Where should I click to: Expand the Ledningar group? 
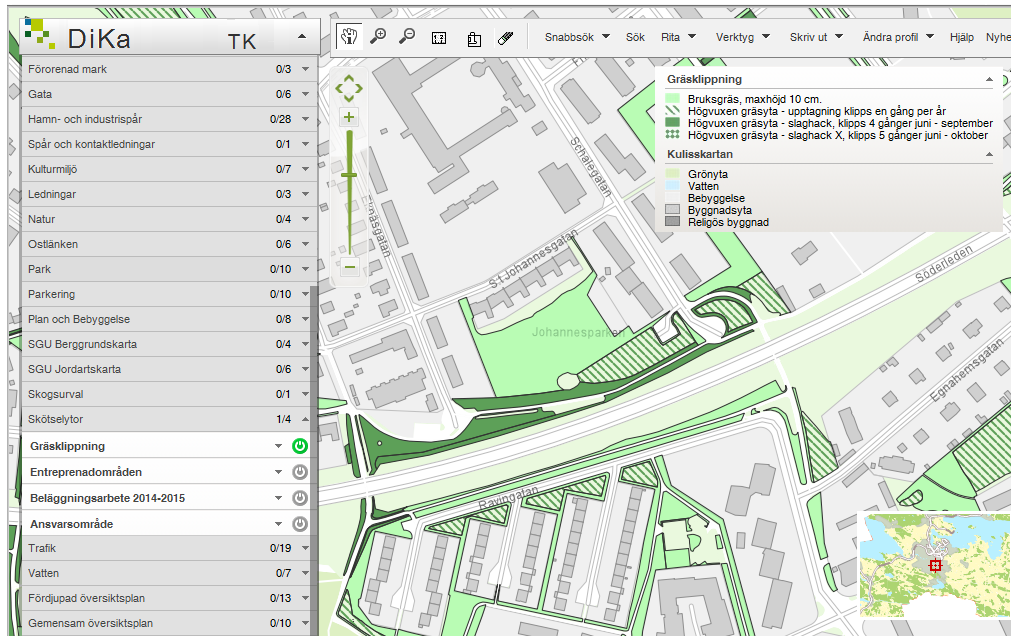(305, 194)
